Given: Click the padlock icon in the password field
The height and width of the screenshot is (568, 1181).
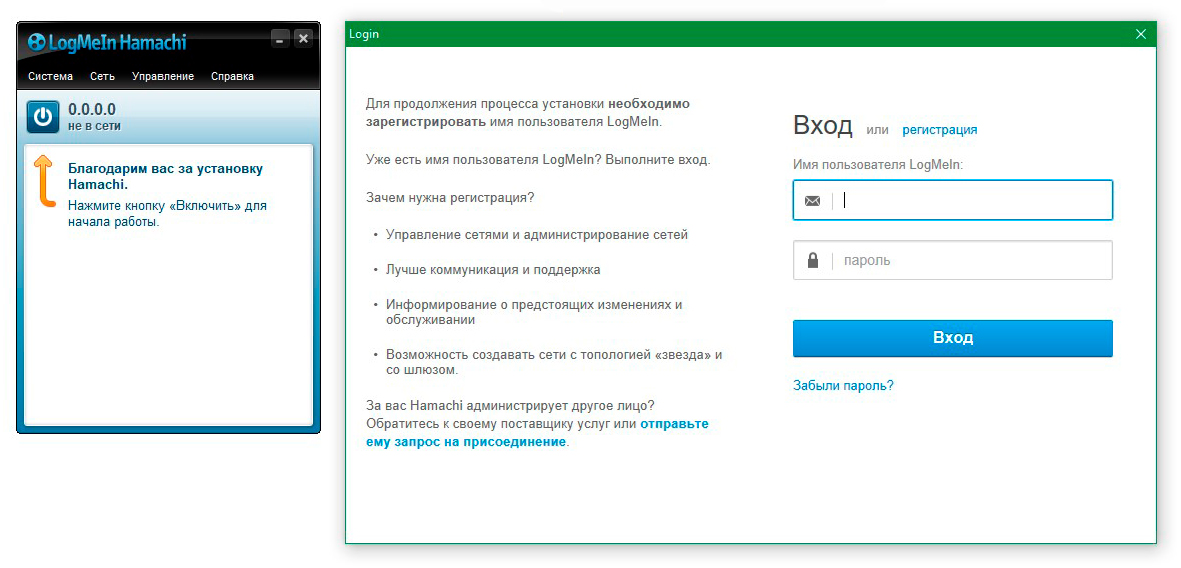Looking at the screenshot, I should [812, 261].
